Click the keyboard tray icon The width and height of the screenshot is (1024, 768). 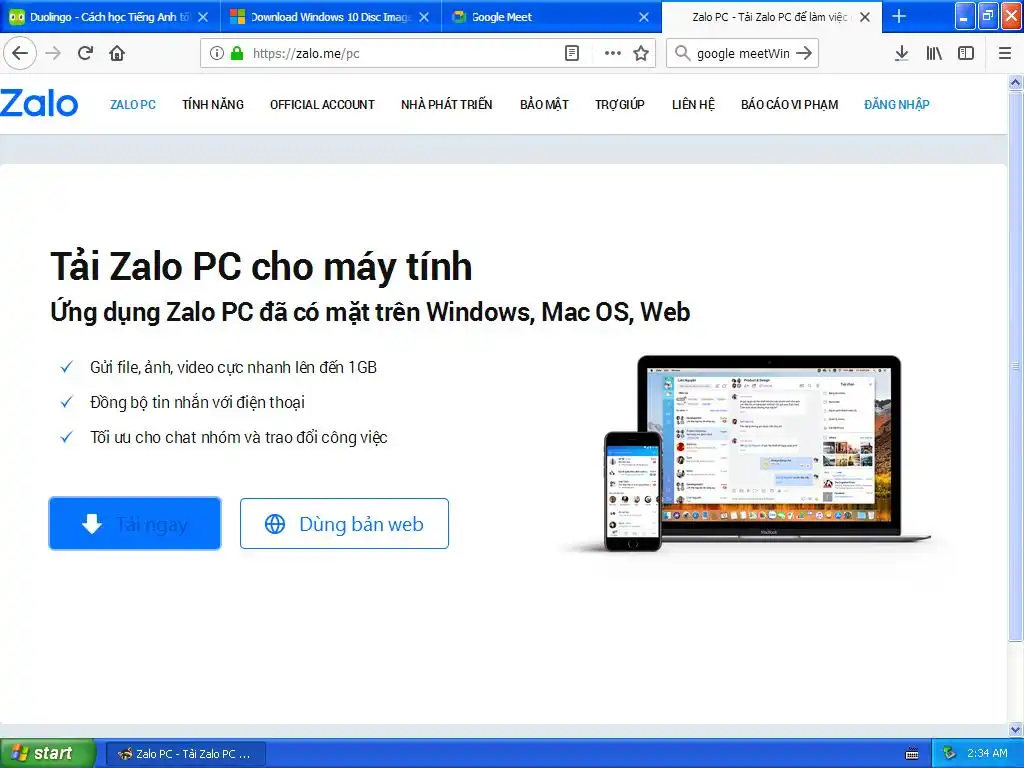tap(912, 754)
